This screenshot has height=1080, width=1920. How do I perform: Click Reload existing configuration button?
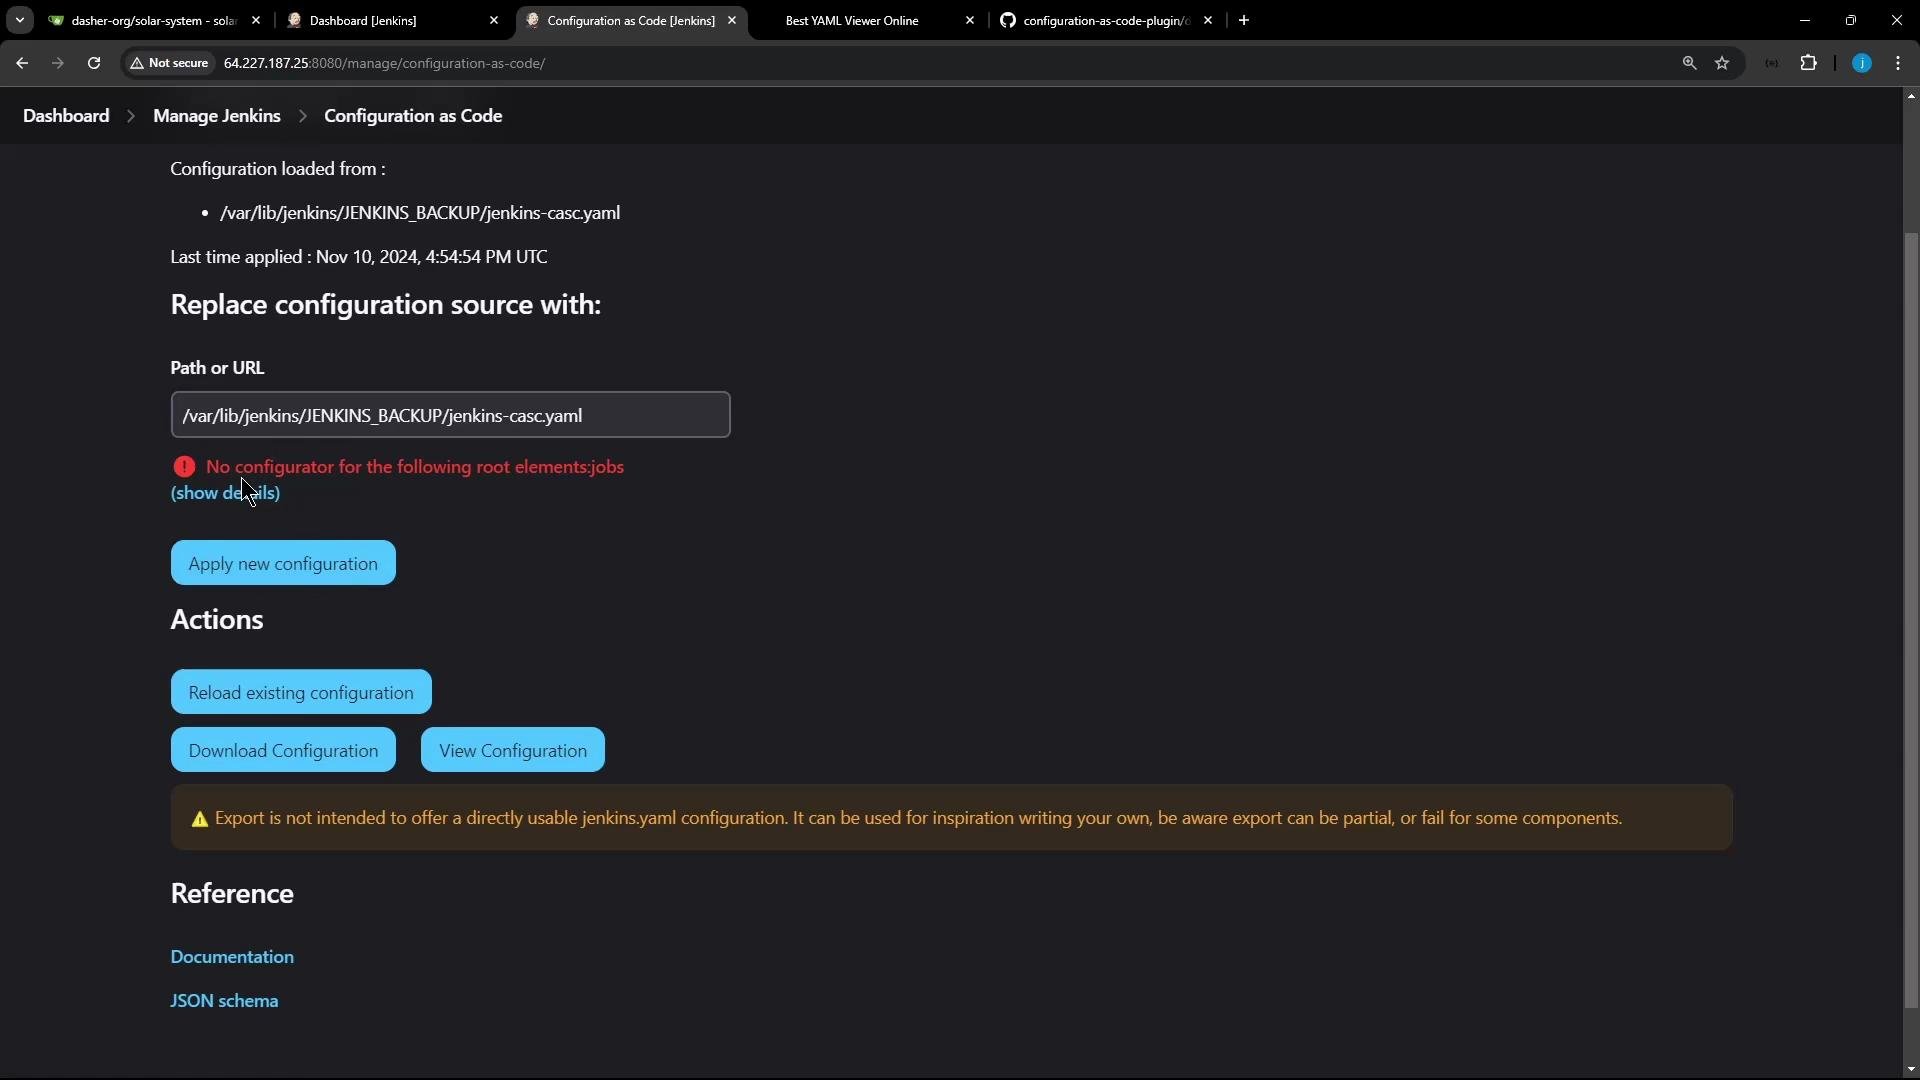point(301,692)
